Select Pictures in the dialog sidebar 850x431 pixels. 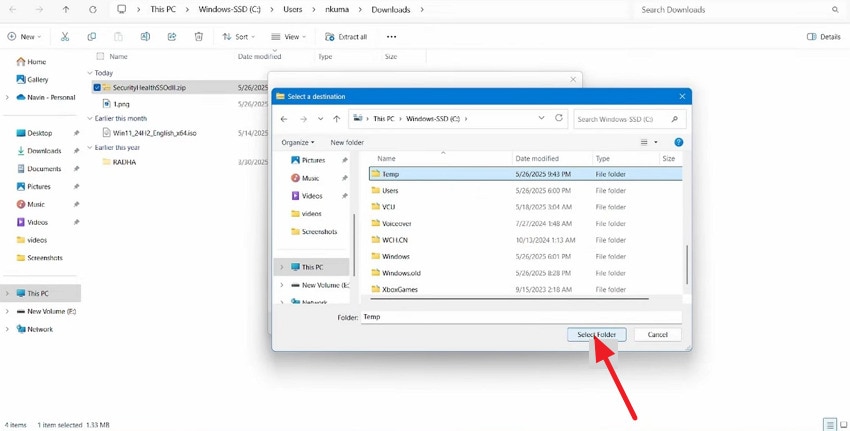314,160
